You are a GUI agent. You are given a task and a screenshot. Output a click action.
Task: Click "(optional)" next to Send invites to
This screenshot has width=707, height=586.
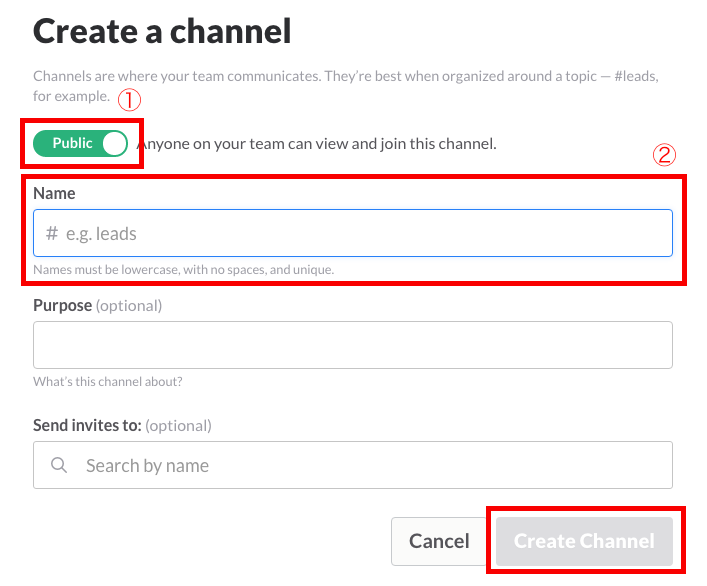pos(179,425)
